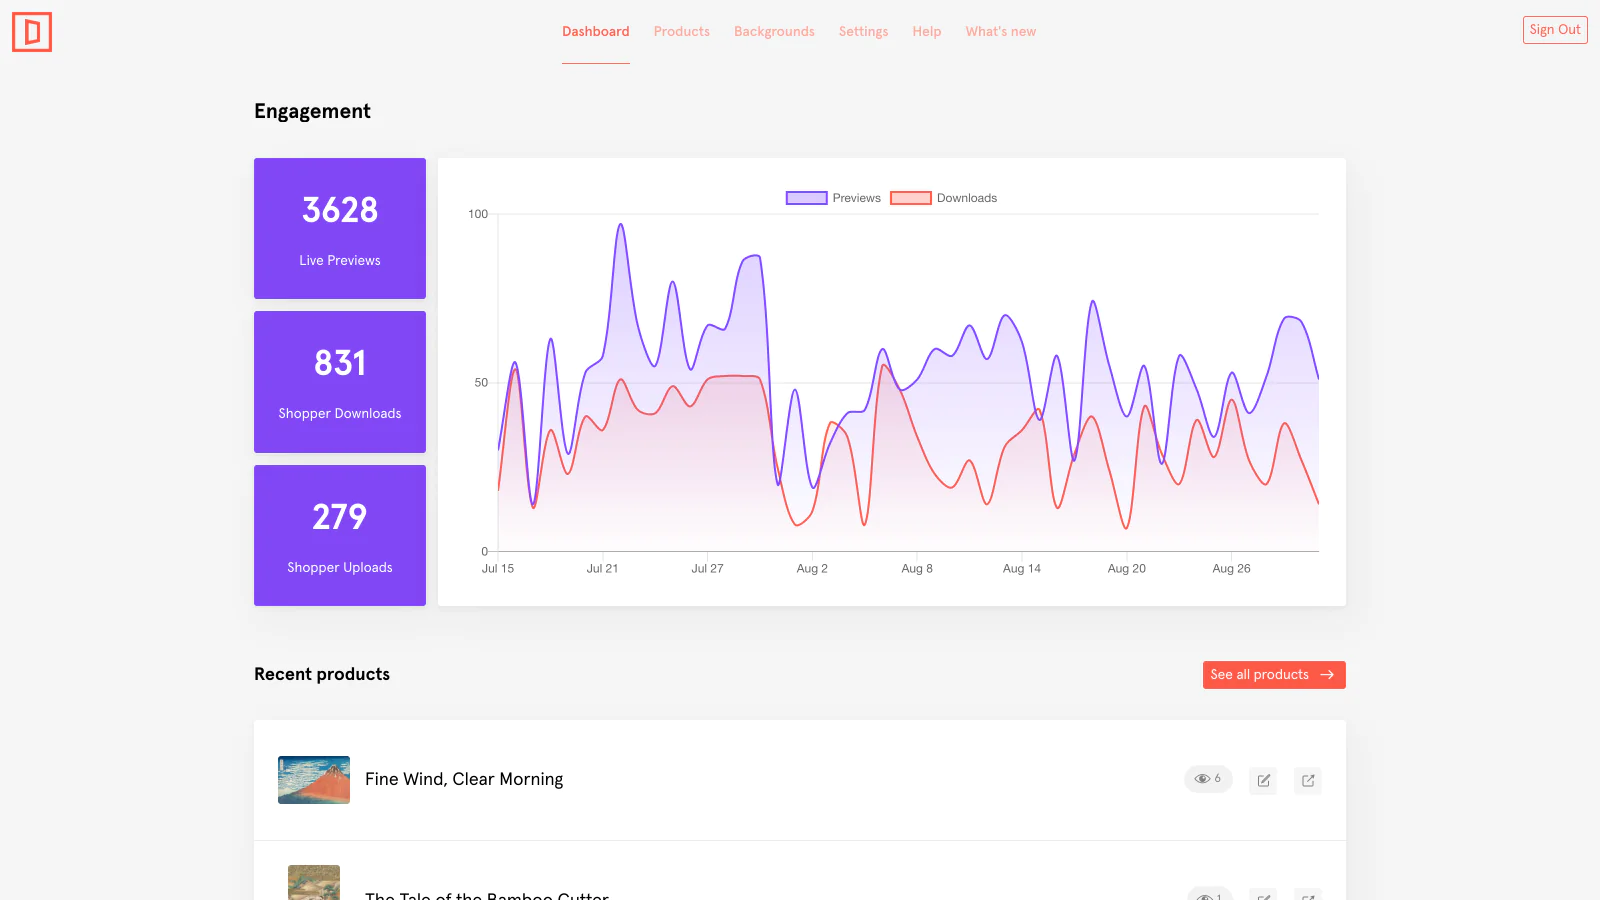Click arrow icon in See all products
Viewport: 1600px width, 900px height.
[1327, 675]
